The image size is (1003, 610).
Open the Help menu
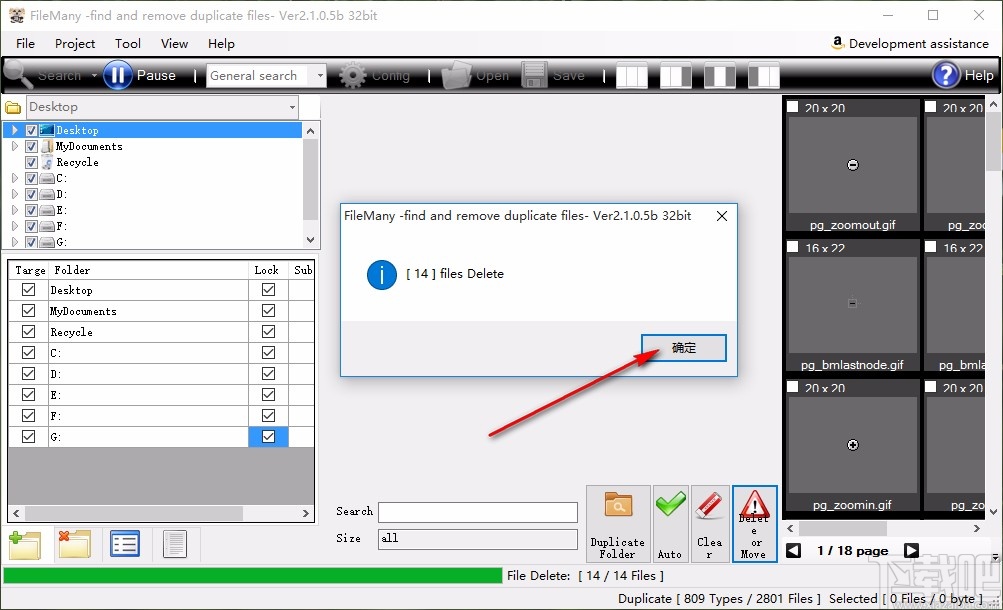tap(221, 43)
